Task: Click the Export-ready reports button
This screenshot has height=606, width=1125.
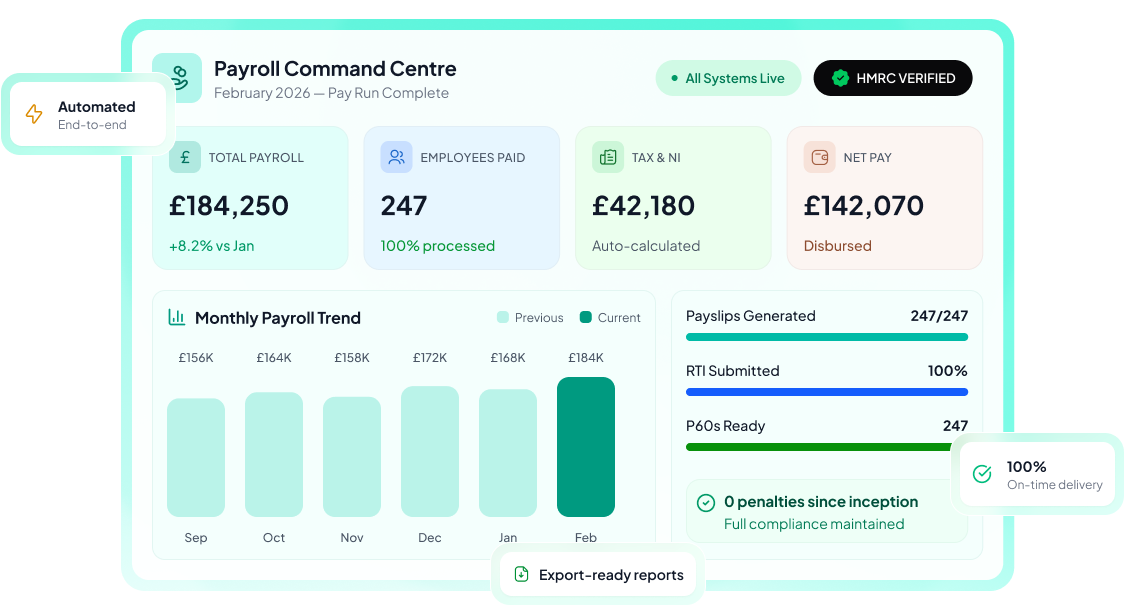Action: point(598,575)
